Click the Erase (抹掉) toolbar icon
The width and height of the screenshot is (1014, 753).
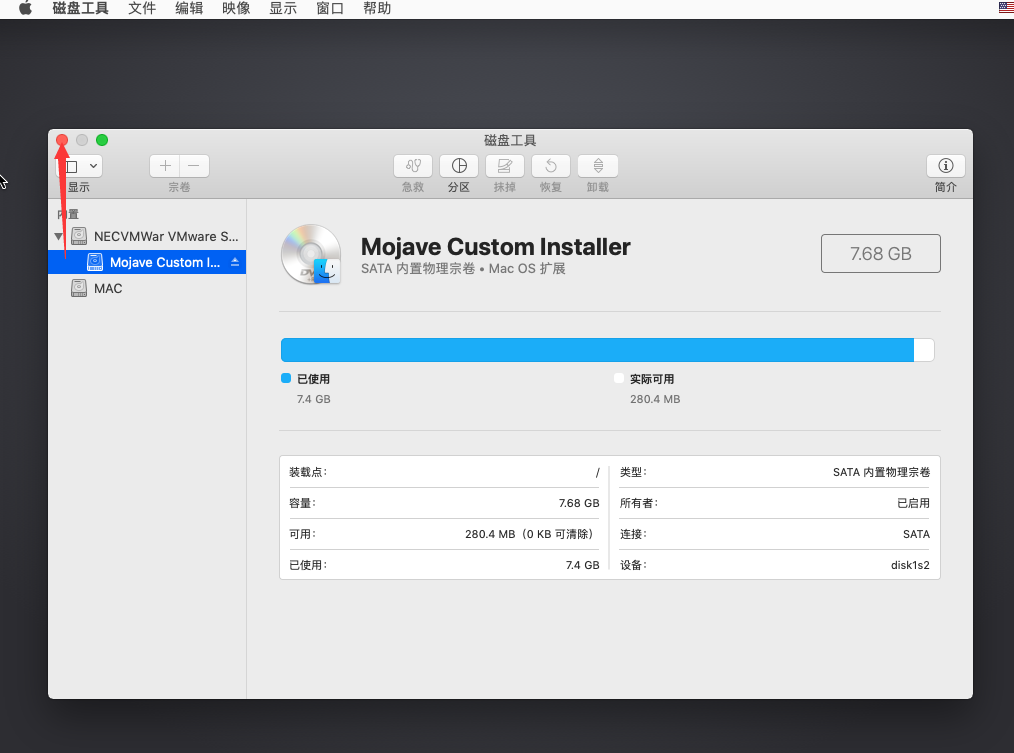pos(505,166)
